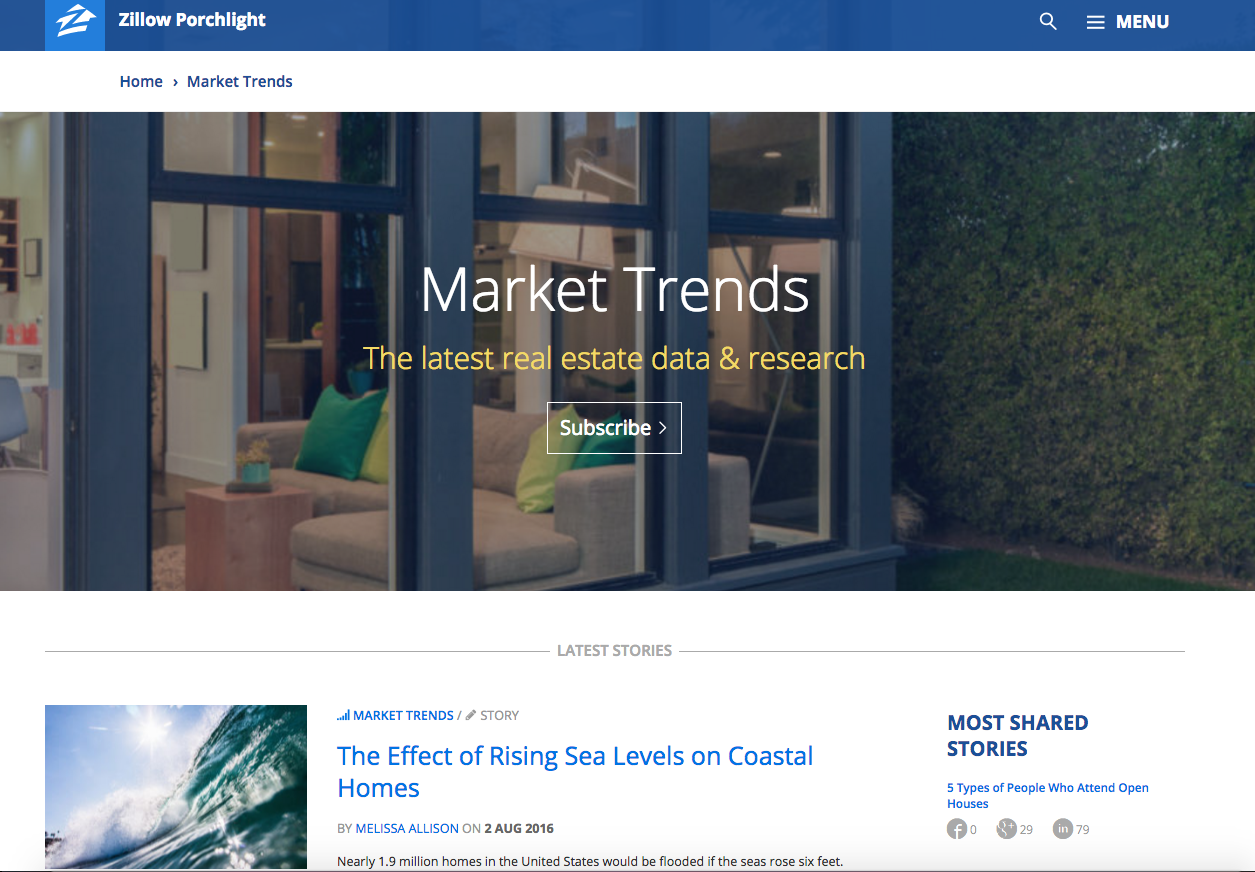This screenshot has width=1255, height=872.
Task: Navigate to Home via the breadcrumb
Action: (141, 81)
